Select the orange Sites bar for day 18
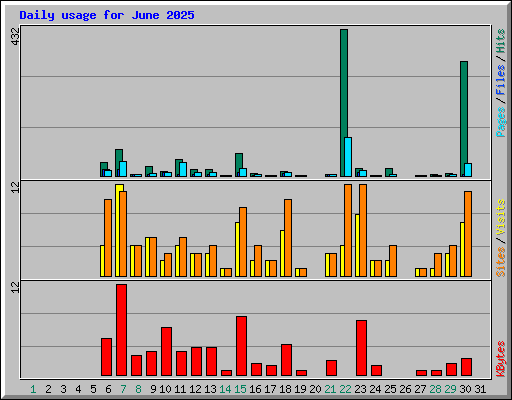This screenshot has width=512, height=400. click(288, 238)
